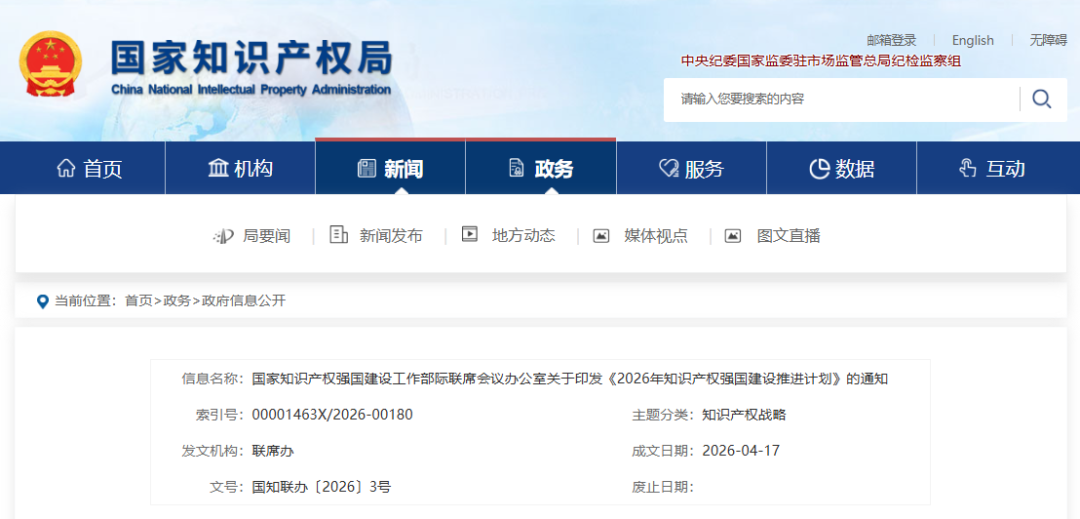Screen dimensions: 1080x519
Task: Click the institution building icon beside 机构
Action: 218,168
